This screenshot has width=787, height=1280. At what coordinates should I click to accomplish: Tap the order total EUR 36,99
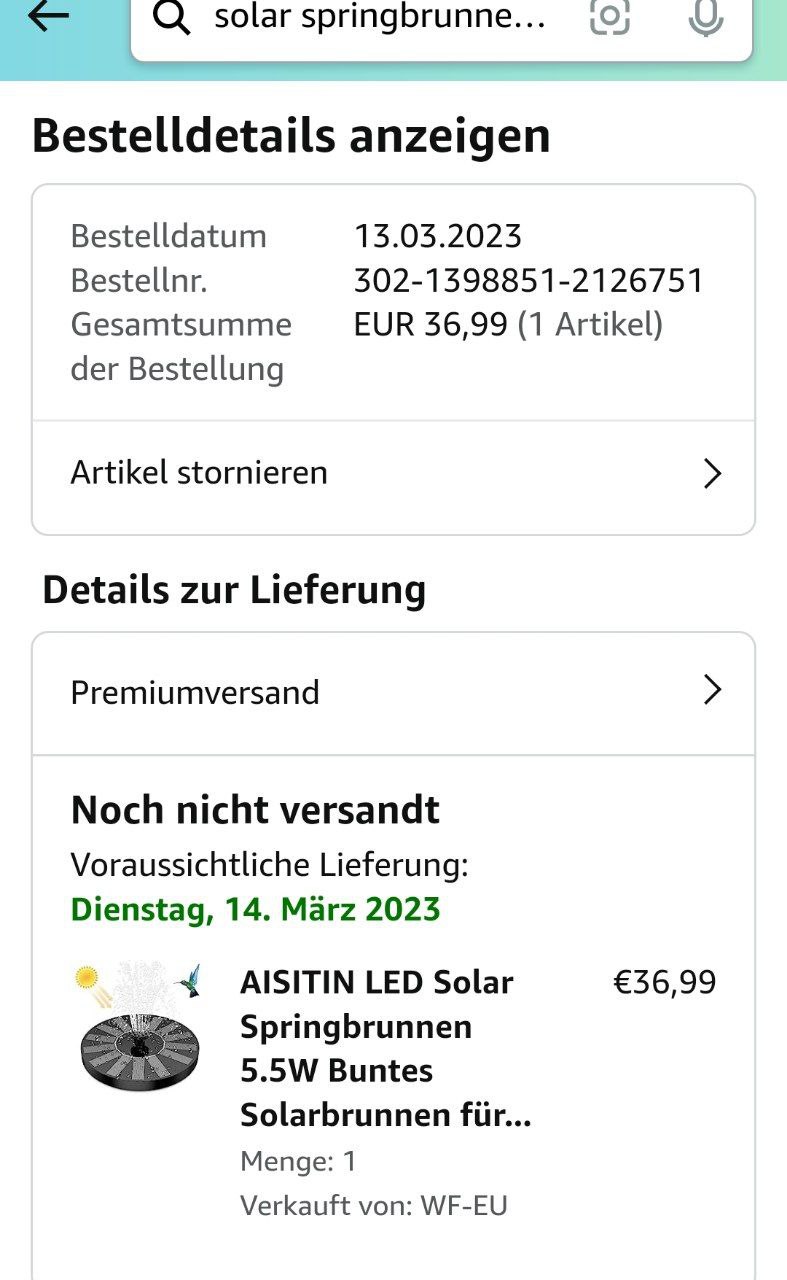pyautogui.click(x=431, y=325)
